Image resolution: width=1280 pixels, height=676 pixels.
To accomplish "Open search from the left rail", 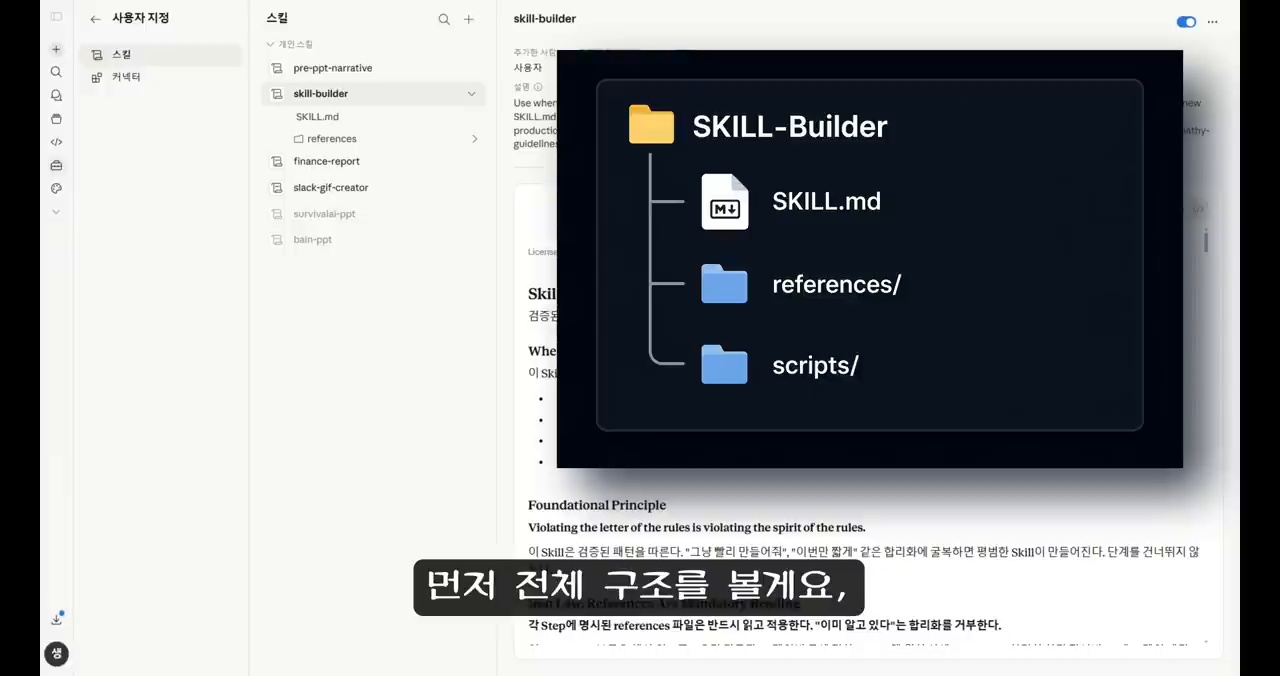I will (56, 72).
